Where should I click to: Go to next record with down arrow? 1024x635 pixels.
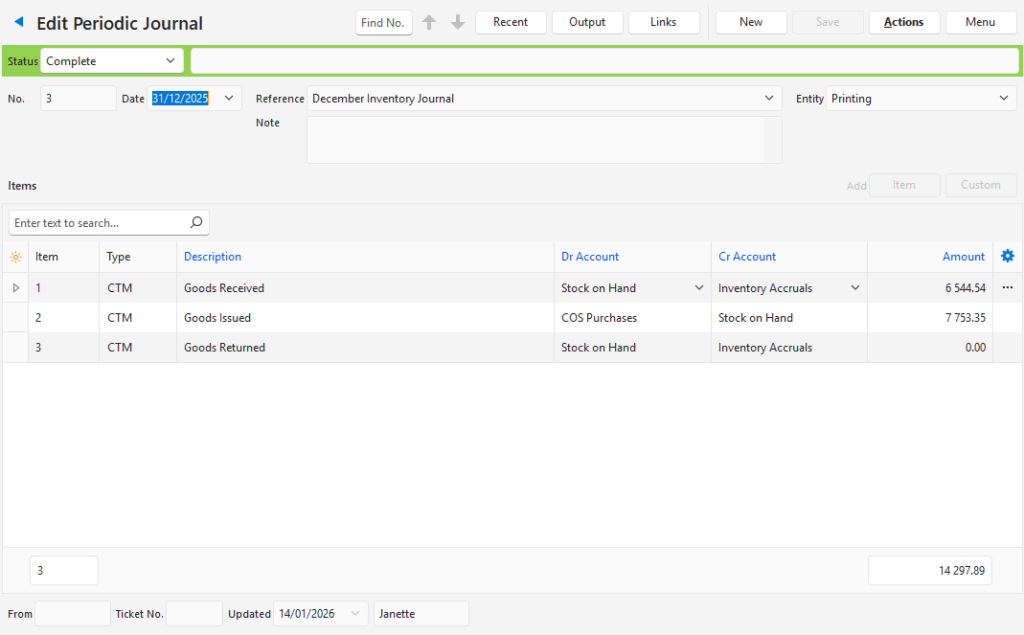coord(458,22)
